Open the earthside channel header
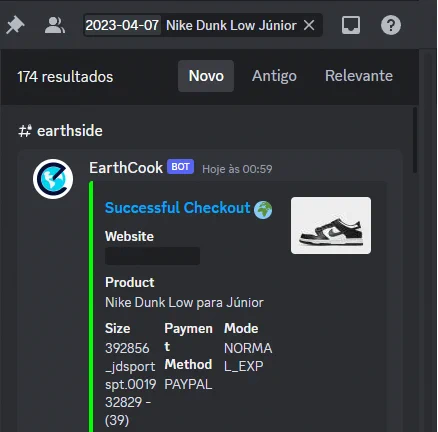Viewport: 438px width, 432px height. point(61,131)
